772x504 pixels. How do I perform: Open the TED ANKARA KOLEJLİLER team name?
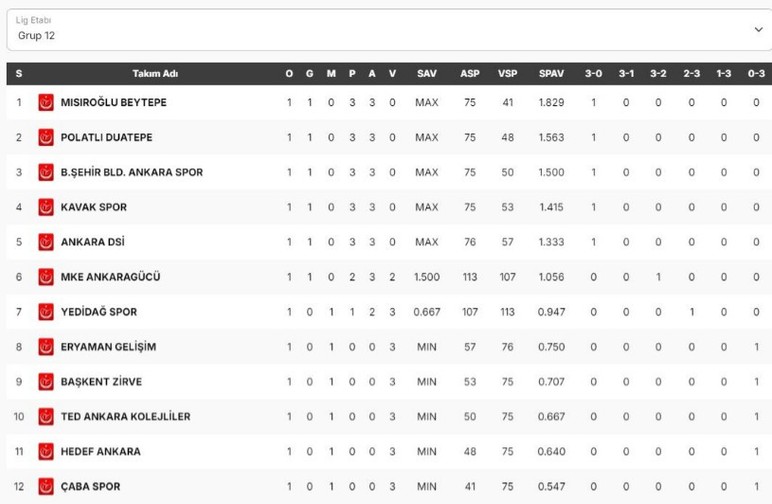pos(125,417)
